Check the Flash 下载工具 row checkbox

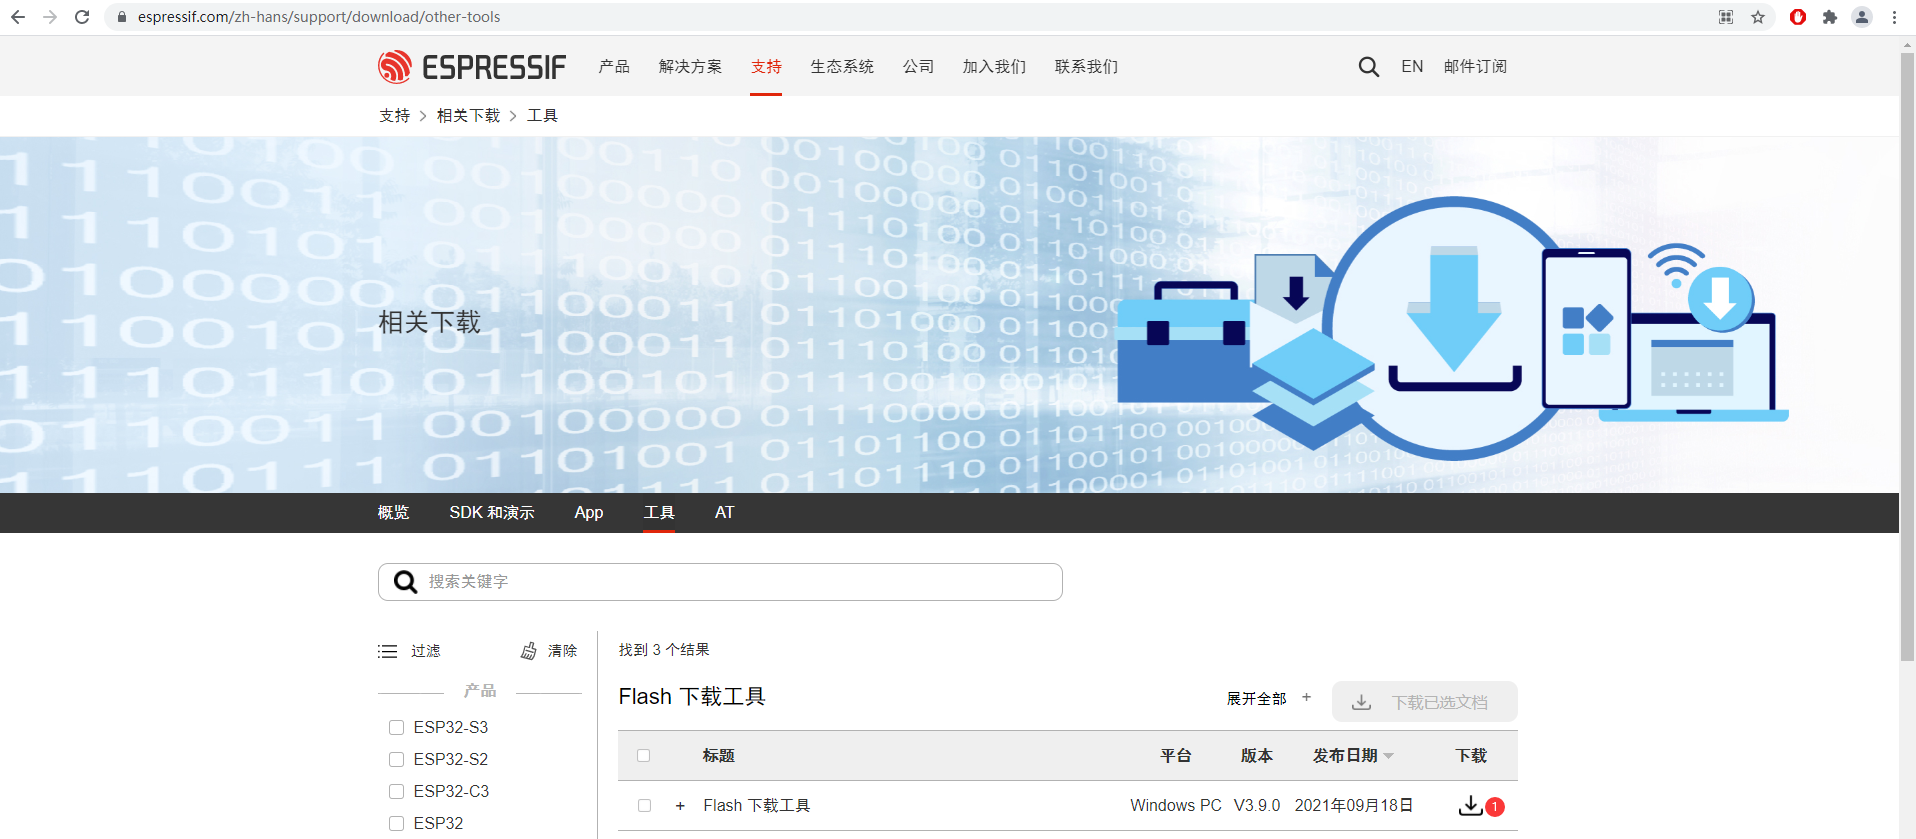(x=644, y=806)
